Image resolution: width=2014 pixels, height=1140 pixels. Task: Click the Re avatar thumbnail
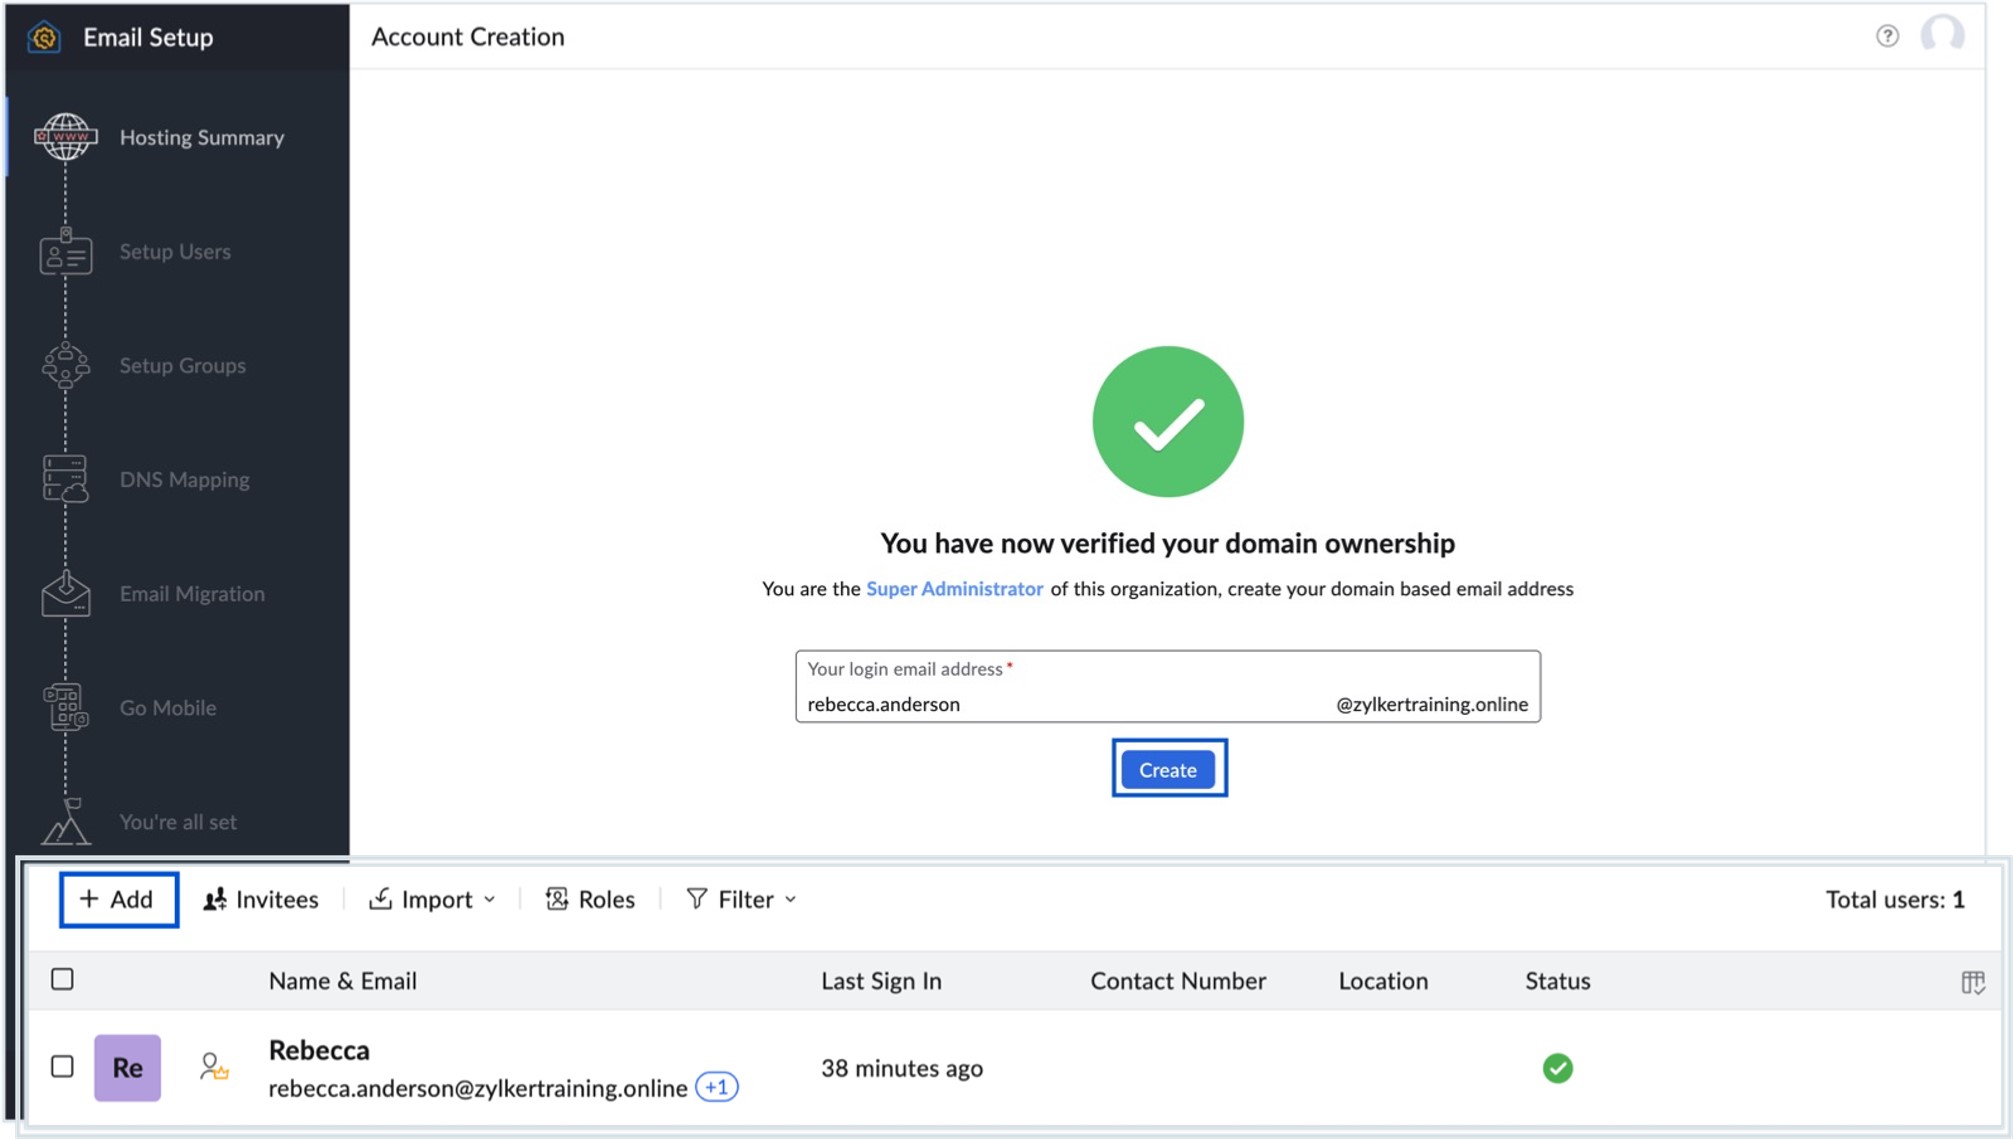point(127,1067)
